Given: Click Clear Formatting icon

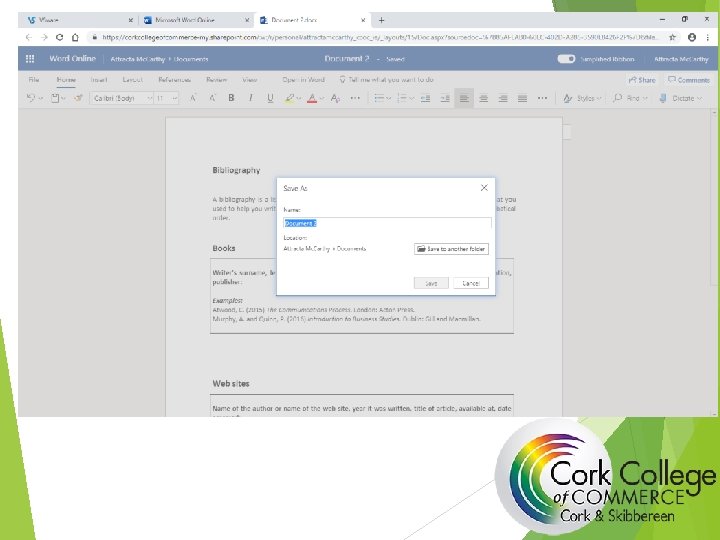Looking at the screenshot, I should coord(336,98).
